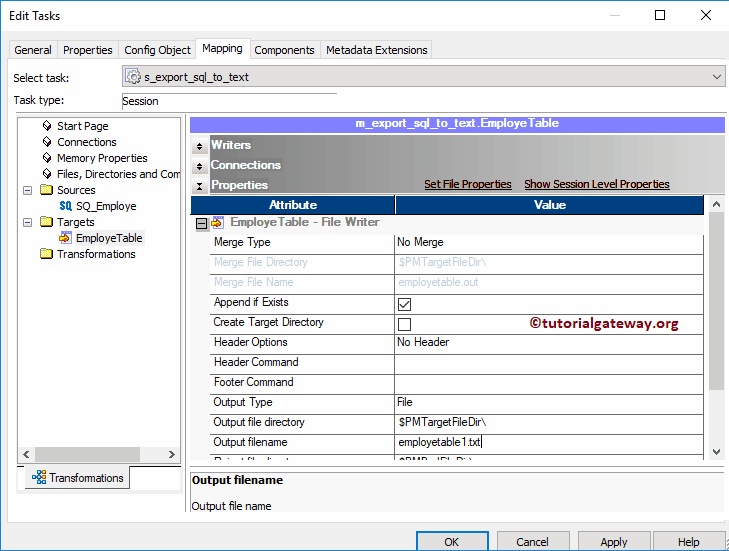Click the Transformations folder icon

[x=46, y=253]
